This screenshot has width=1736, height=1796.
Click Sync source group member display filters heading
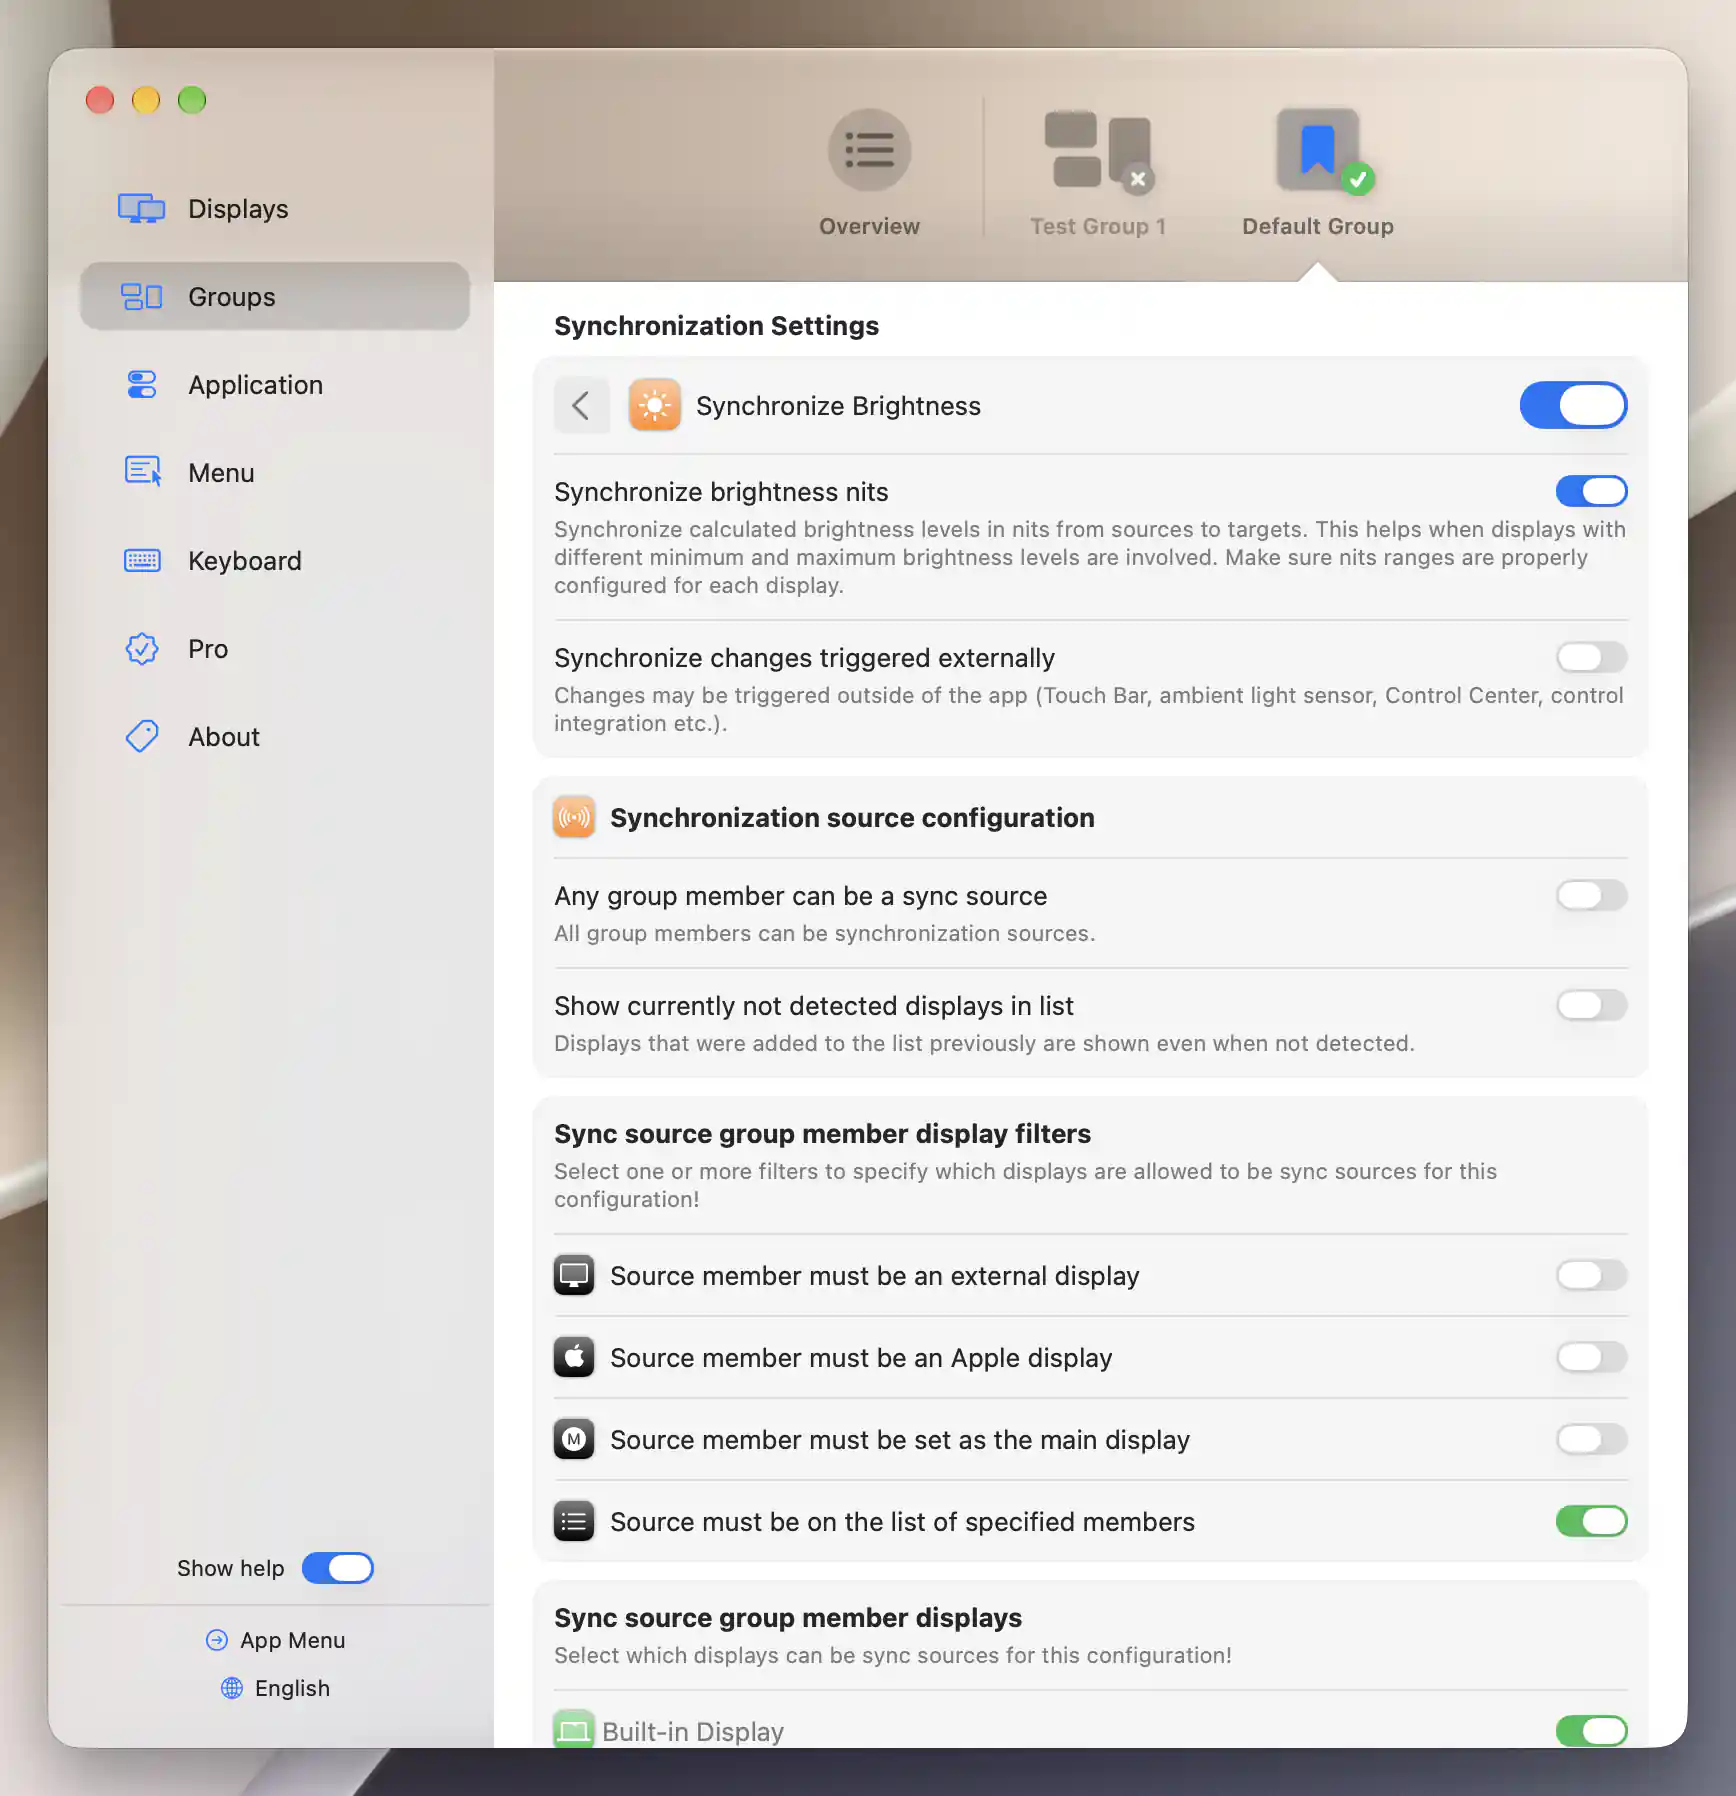click(x=822, y=1133)
